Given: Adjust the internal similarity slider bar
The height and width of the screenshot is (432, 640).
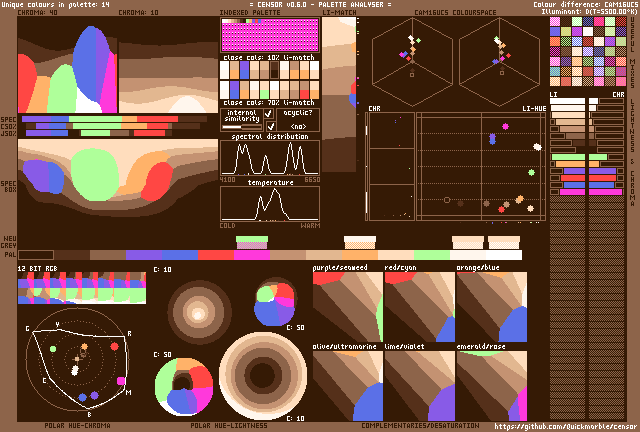Looking at the screenshot, I should pos(240,127).
